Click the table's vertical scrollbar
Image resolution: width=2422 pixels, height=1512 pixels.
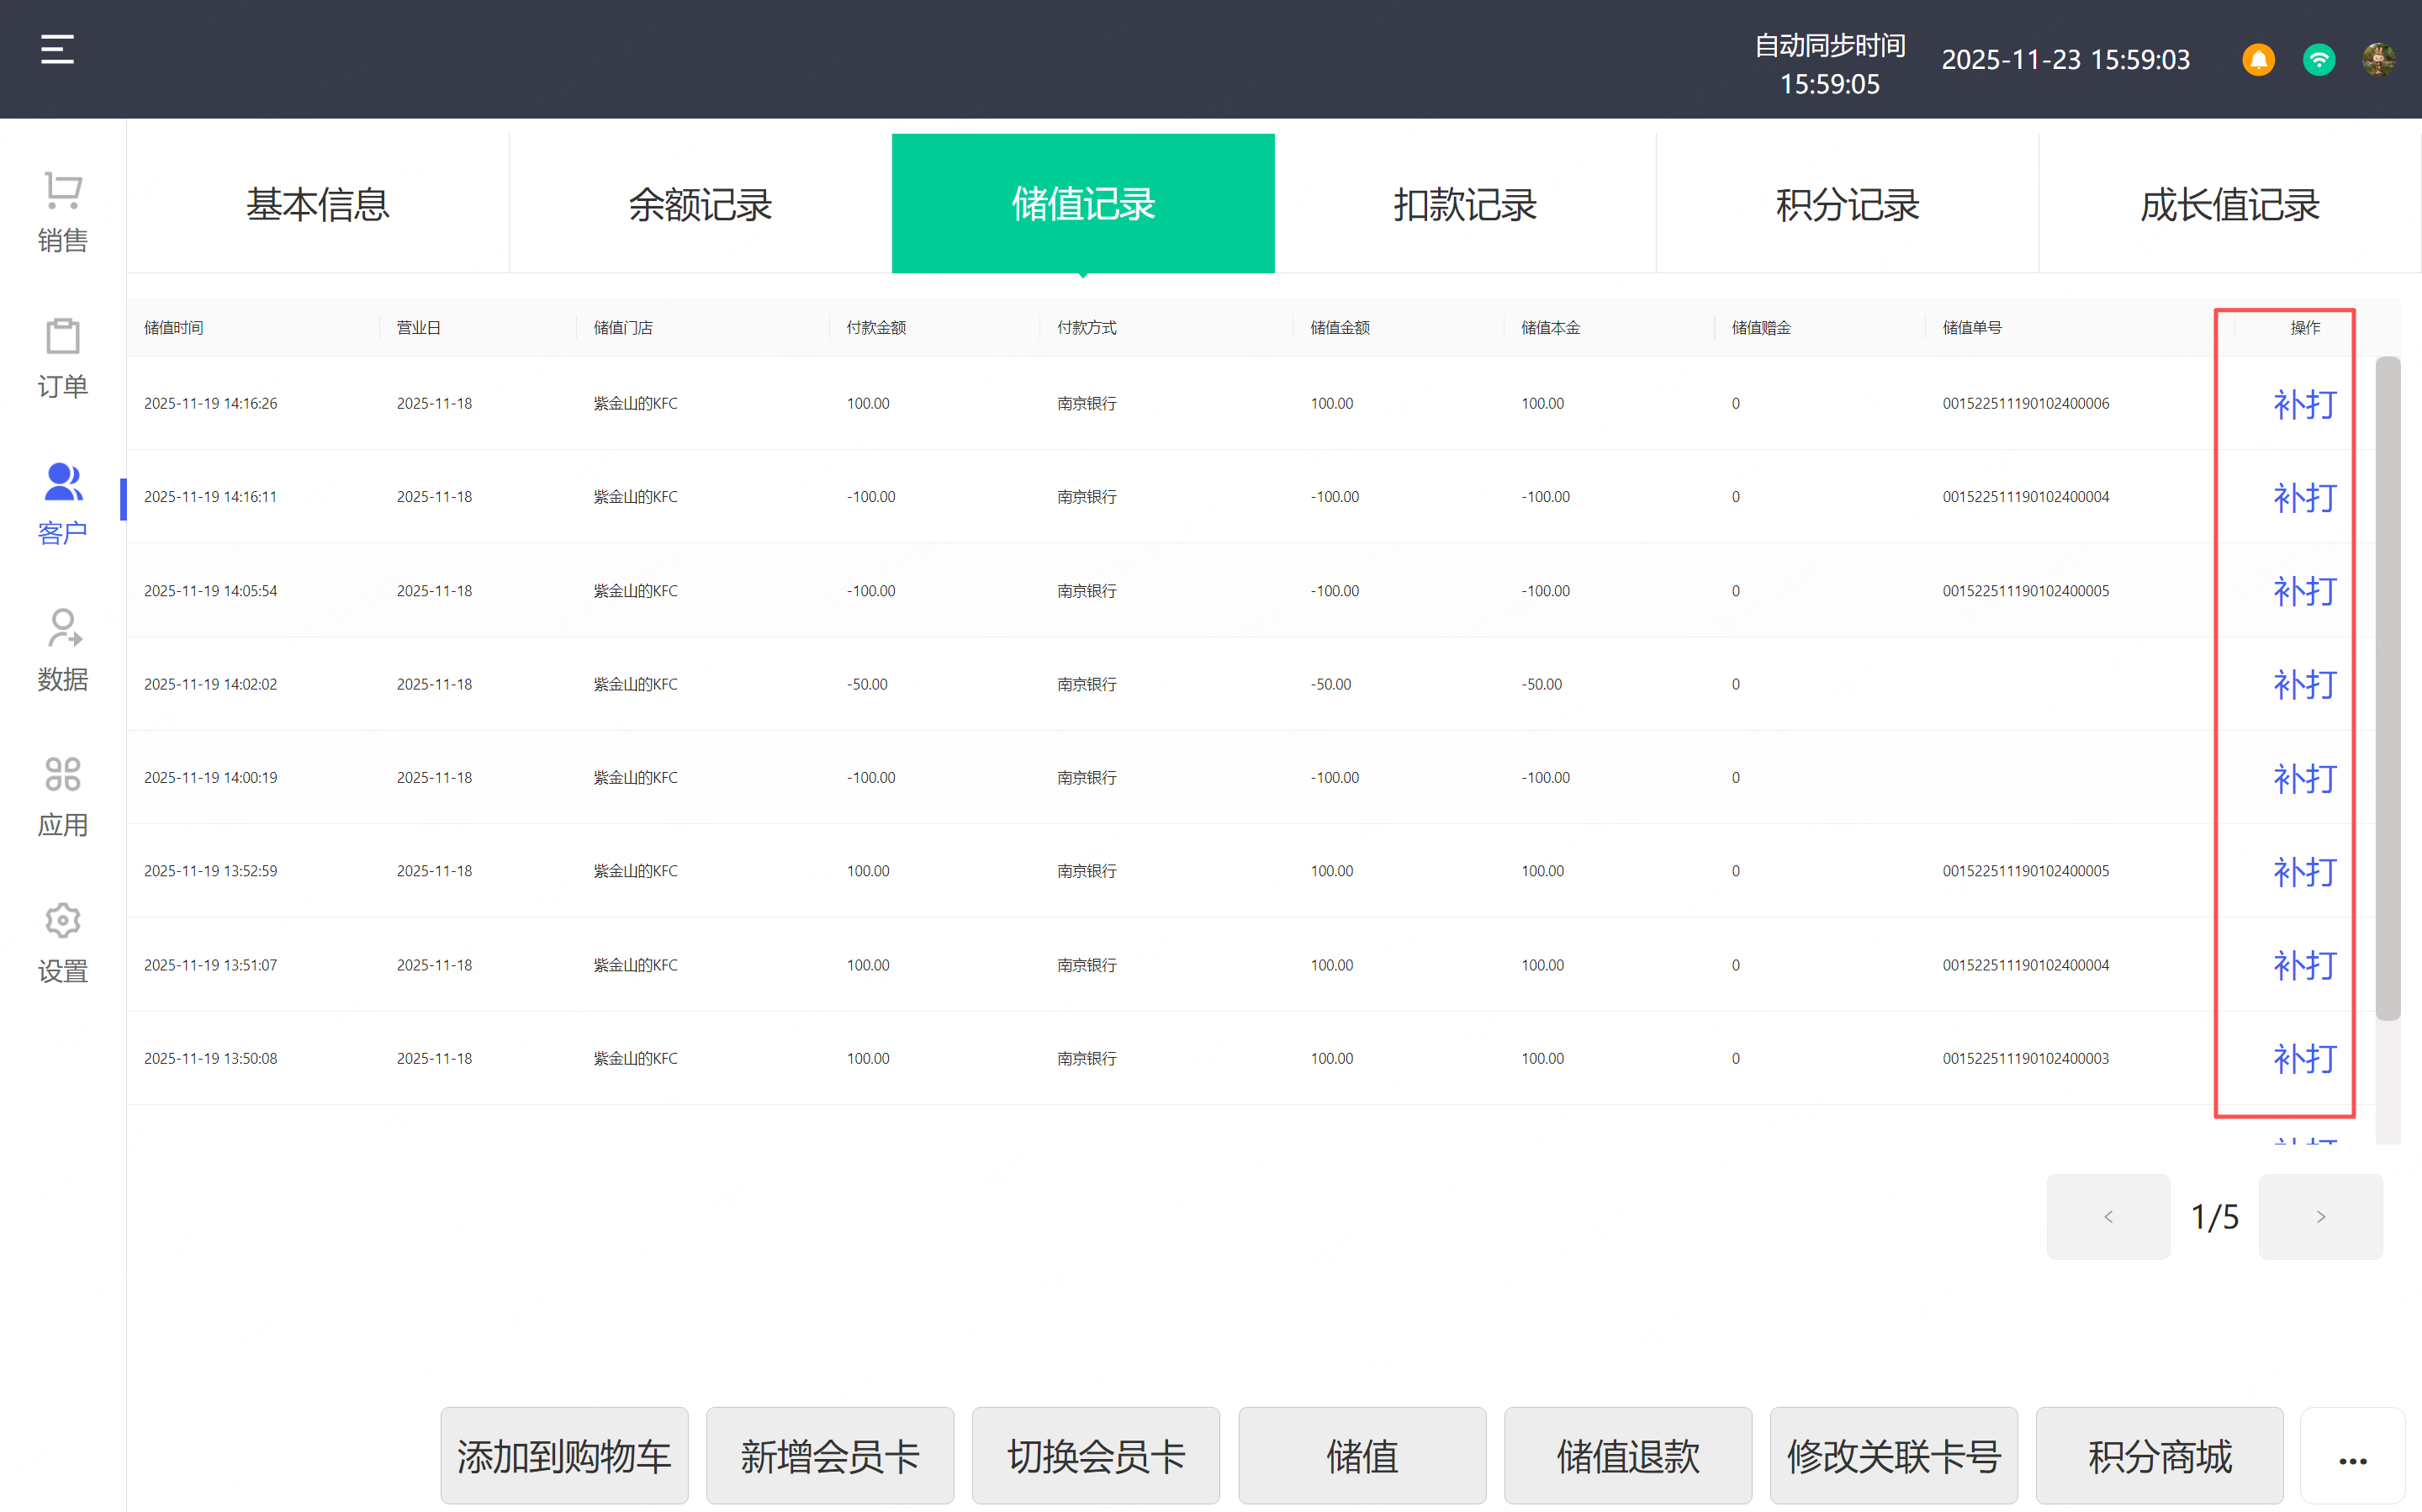tap(2387, 688)
